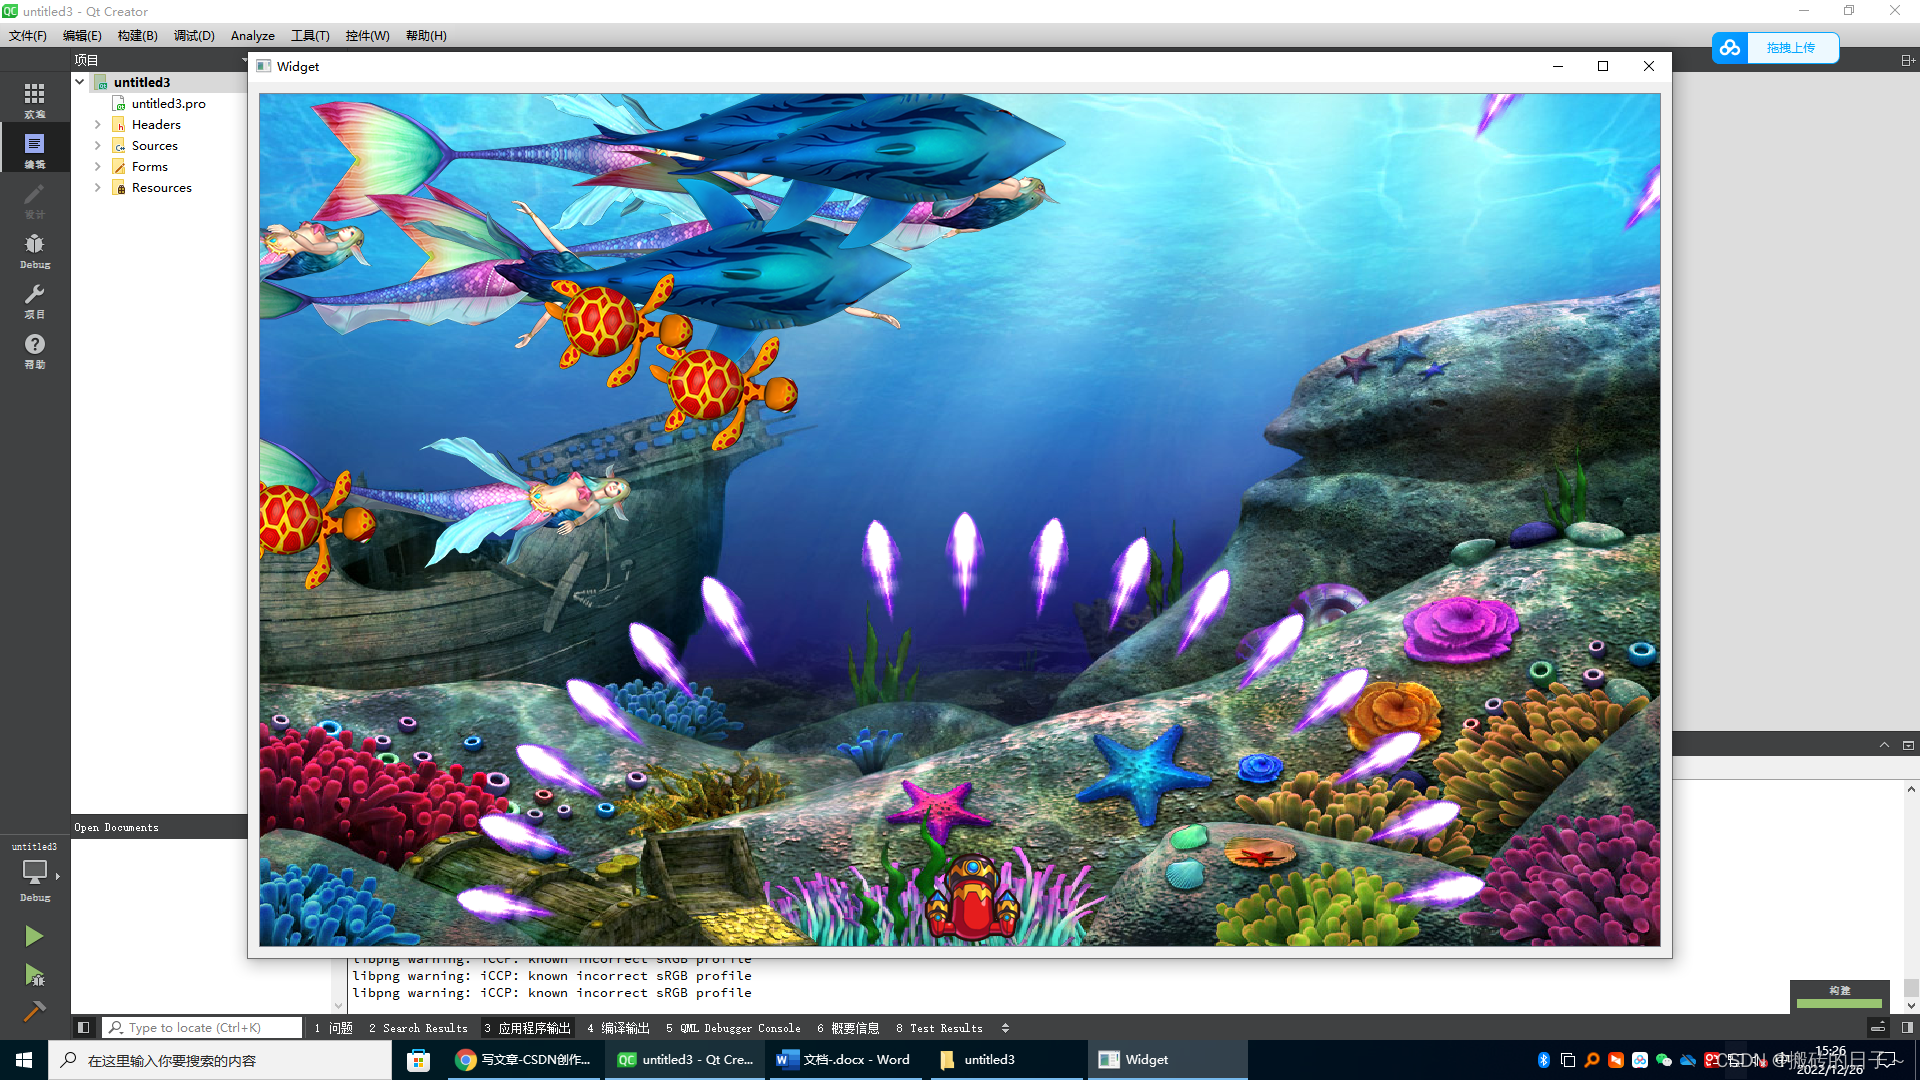This screenshot has height=1080, width=1920.
Task: Open Windows Start menu
Action: click(x=24, y=1060)
